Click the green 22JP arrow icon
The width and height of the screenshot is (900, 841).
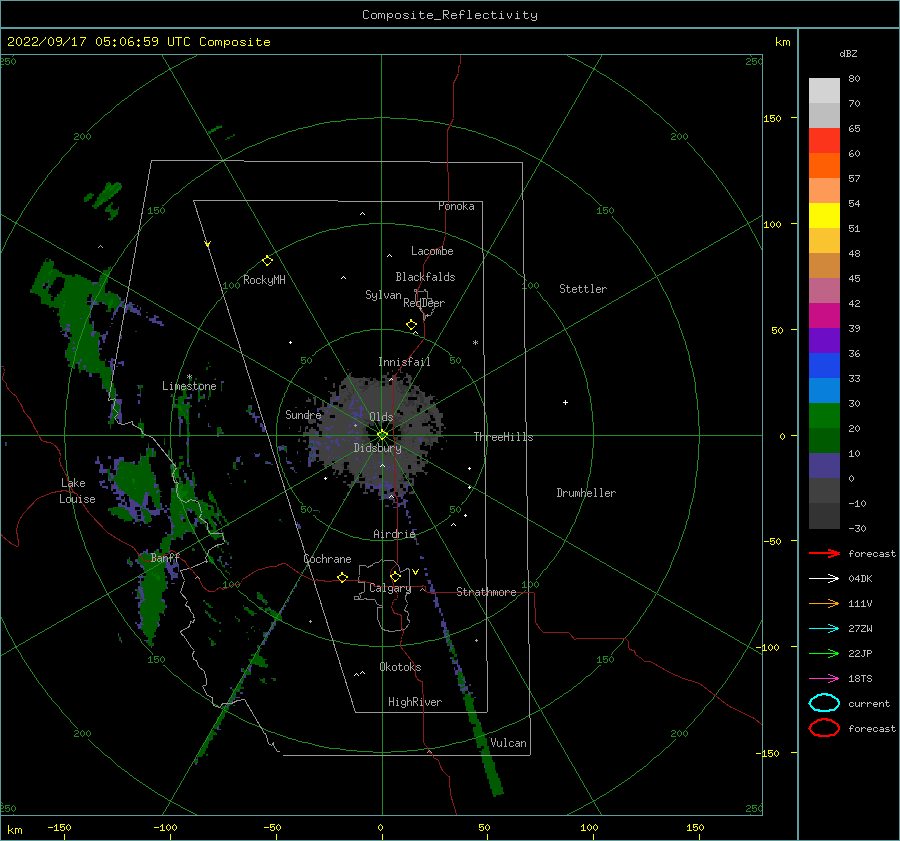pos(824,653)
